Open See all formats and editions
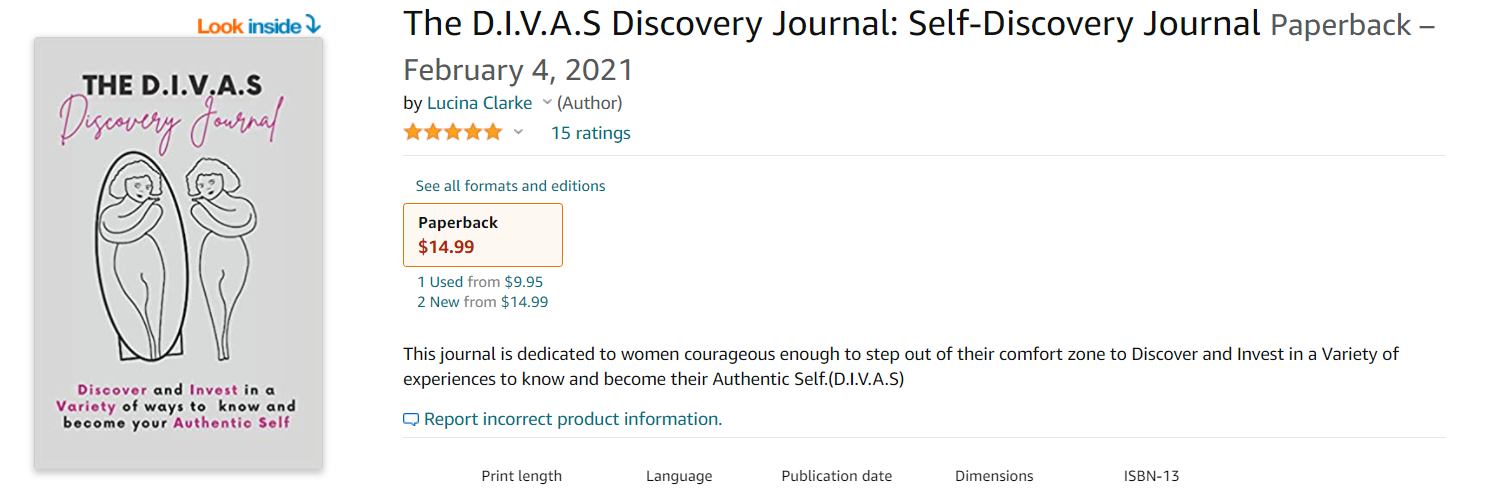 pyautogui.click(x=510, y=186)
